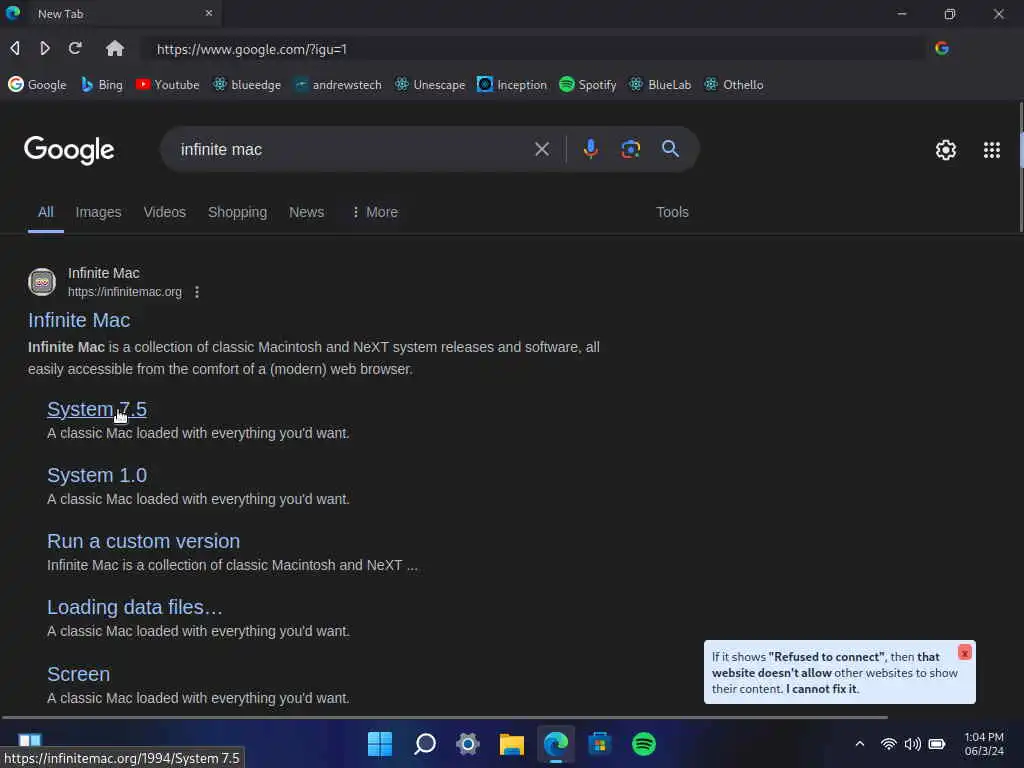The height and width of the screenshot is (768, 1024).
Task: Click the Google icon beside the address bar
Action: tap(942, 48)
